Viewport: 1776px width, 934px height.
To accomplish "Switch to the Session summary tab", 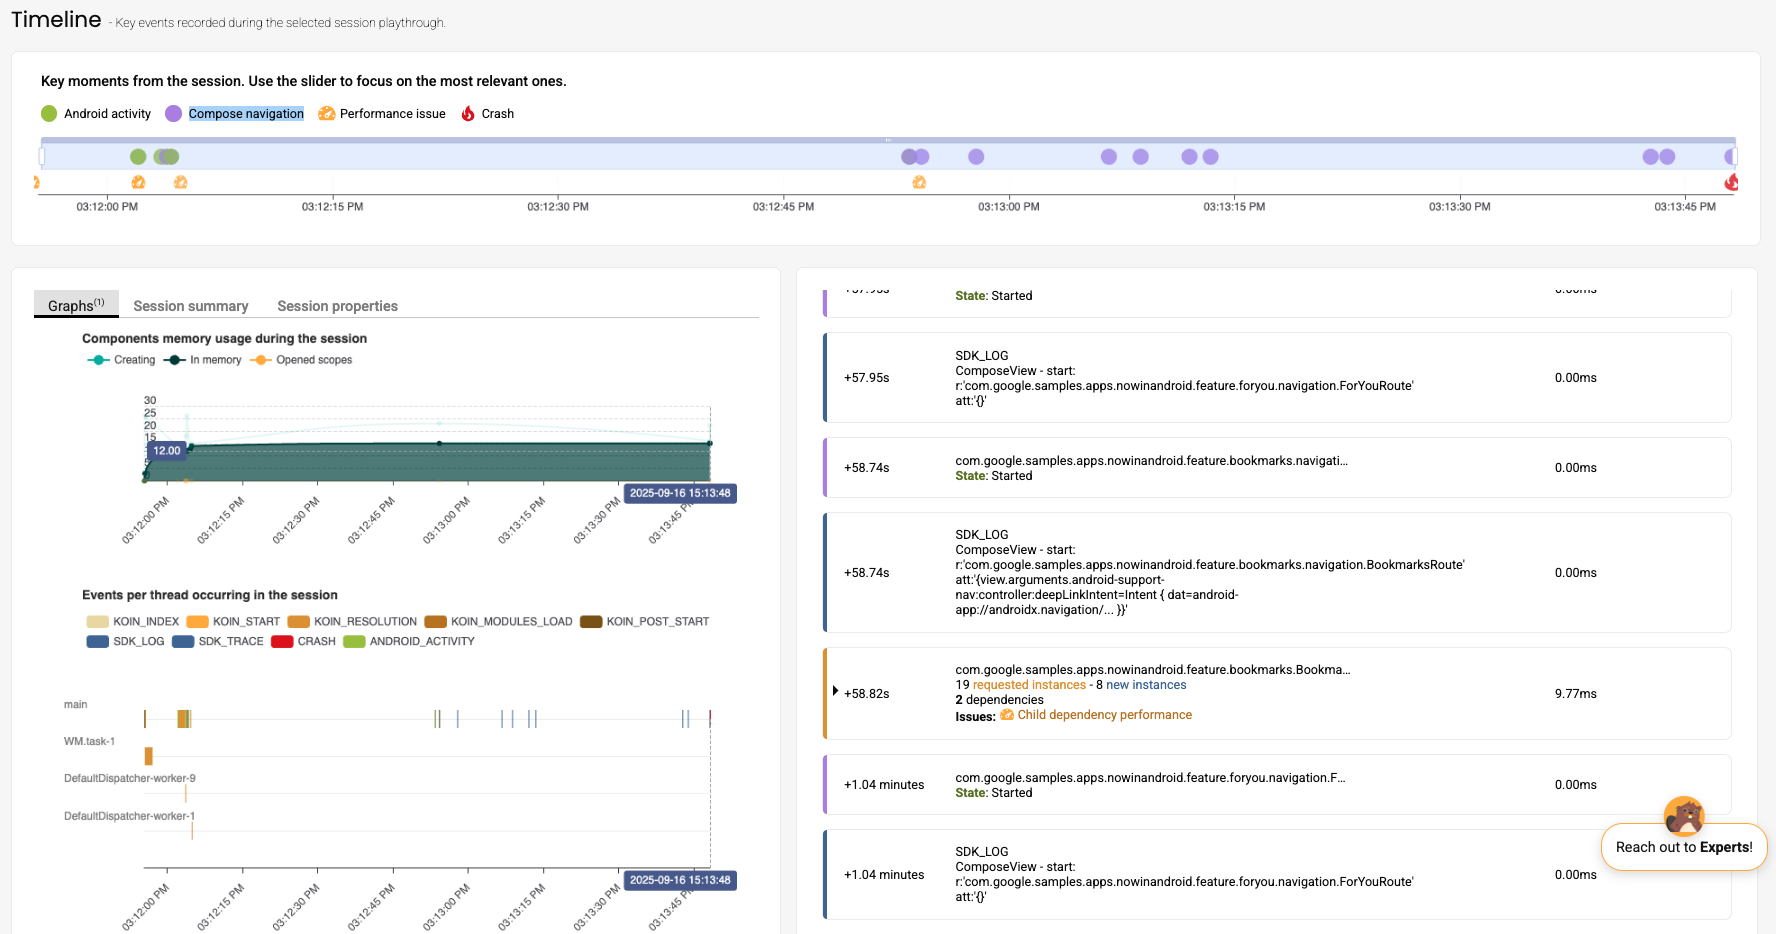I will (190, 306).
